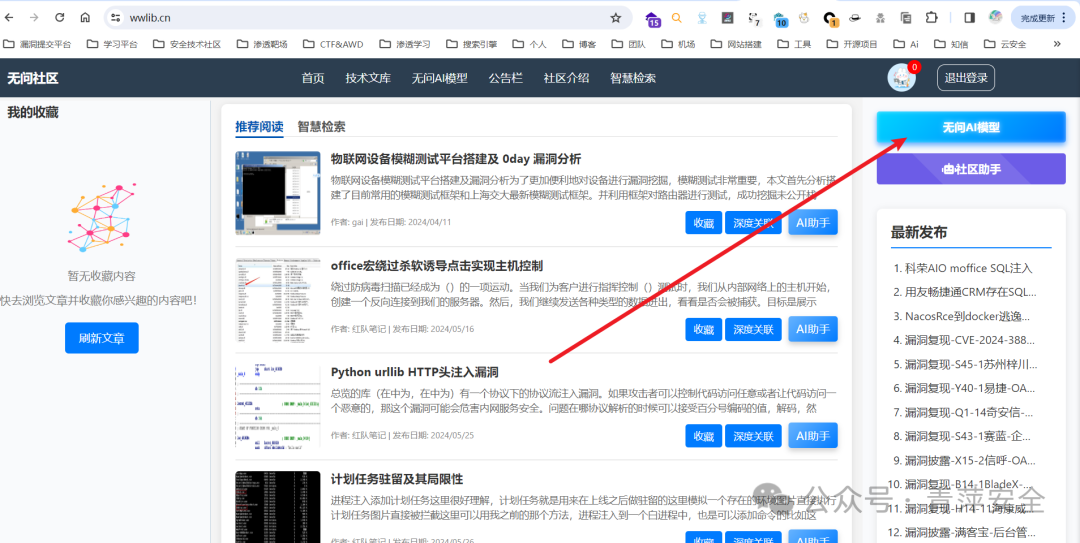Click the blue 无问AI模型 sidebar button

[970, 127]
